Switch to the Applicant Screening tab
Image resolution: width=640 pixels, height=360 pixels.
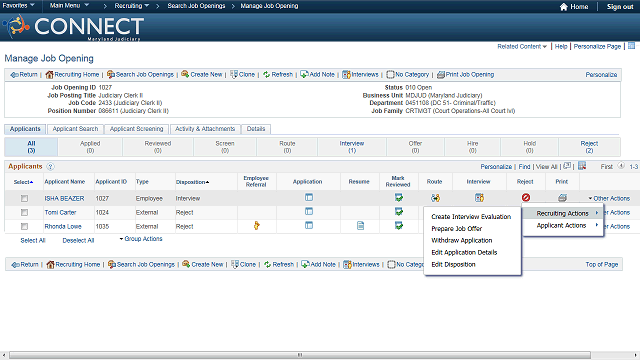(136, 129)
